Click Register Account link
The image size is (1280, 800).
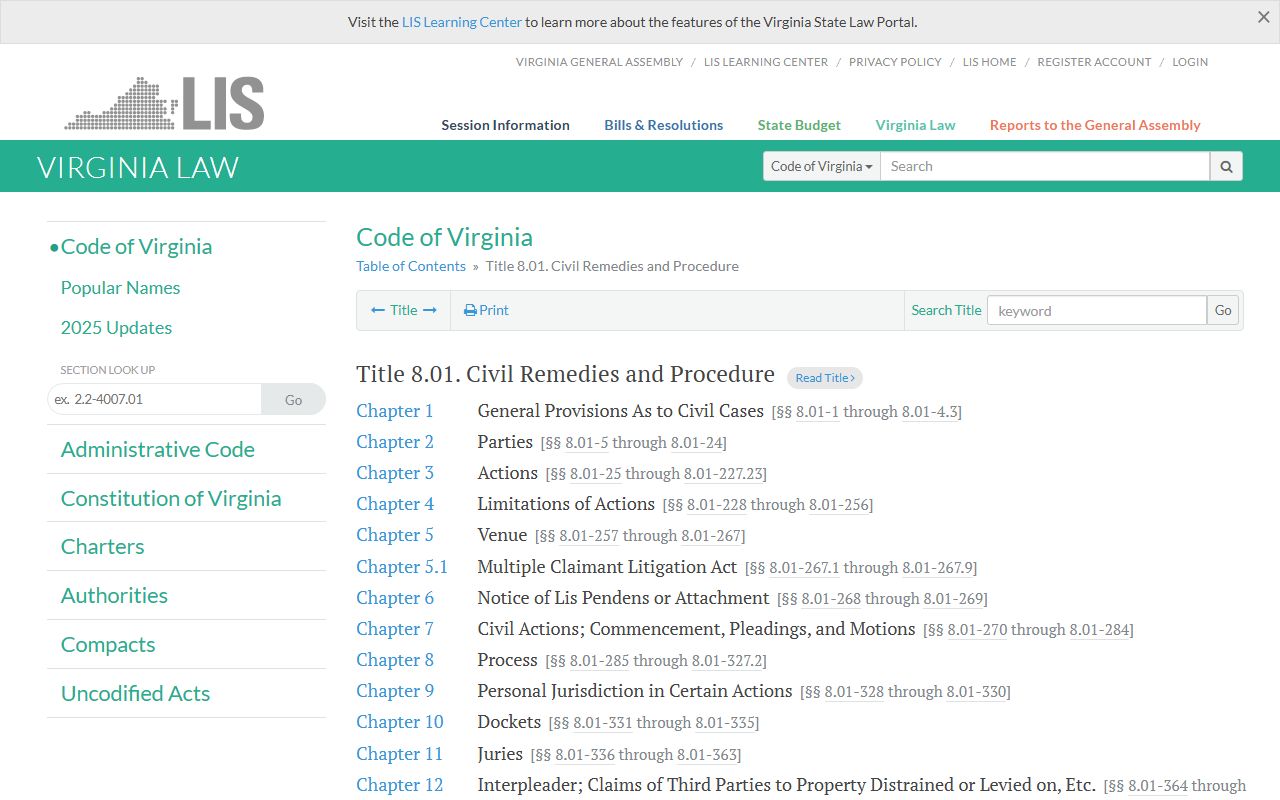[1094, 62]
